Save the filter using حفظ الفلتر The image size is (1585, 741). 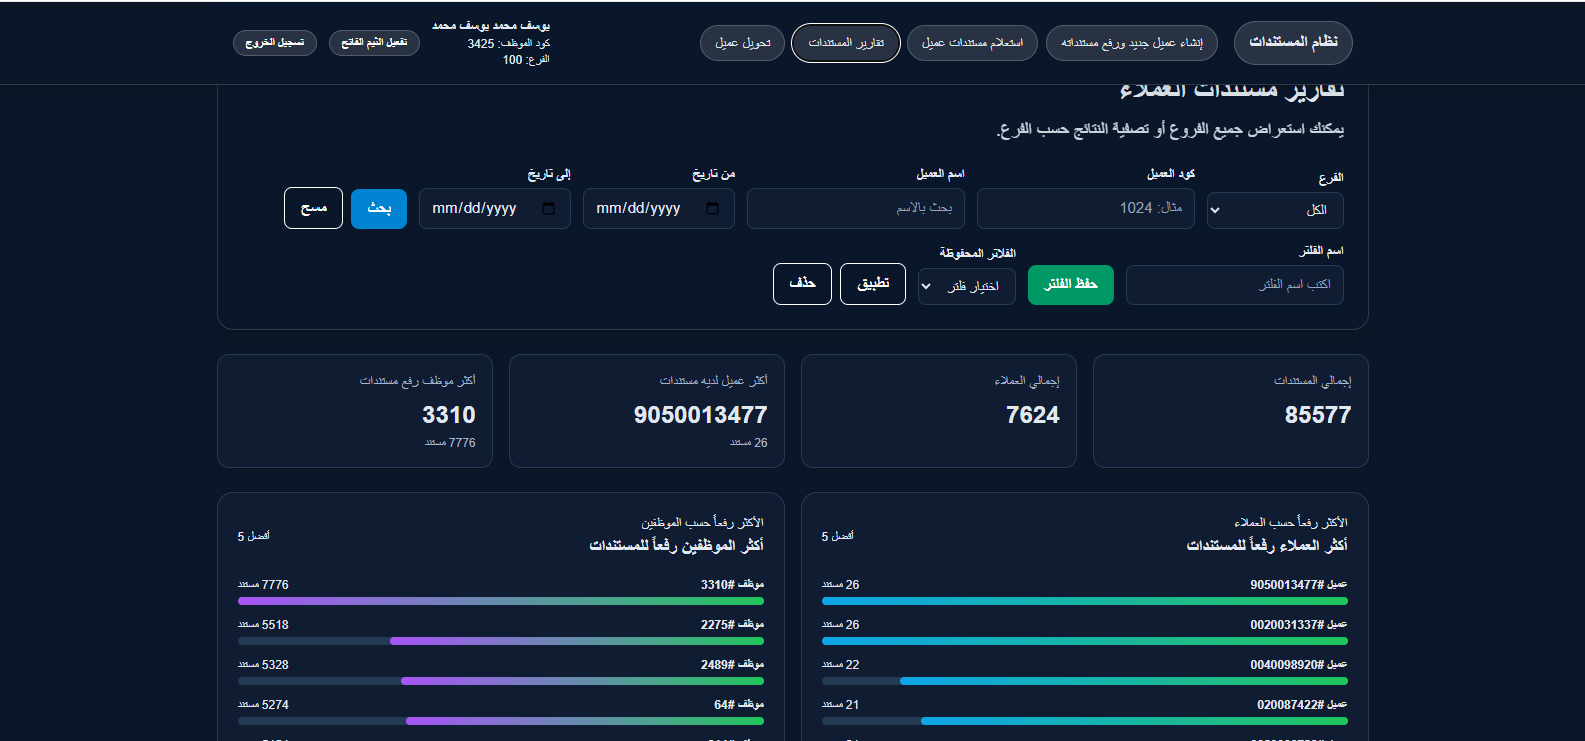1071,284
